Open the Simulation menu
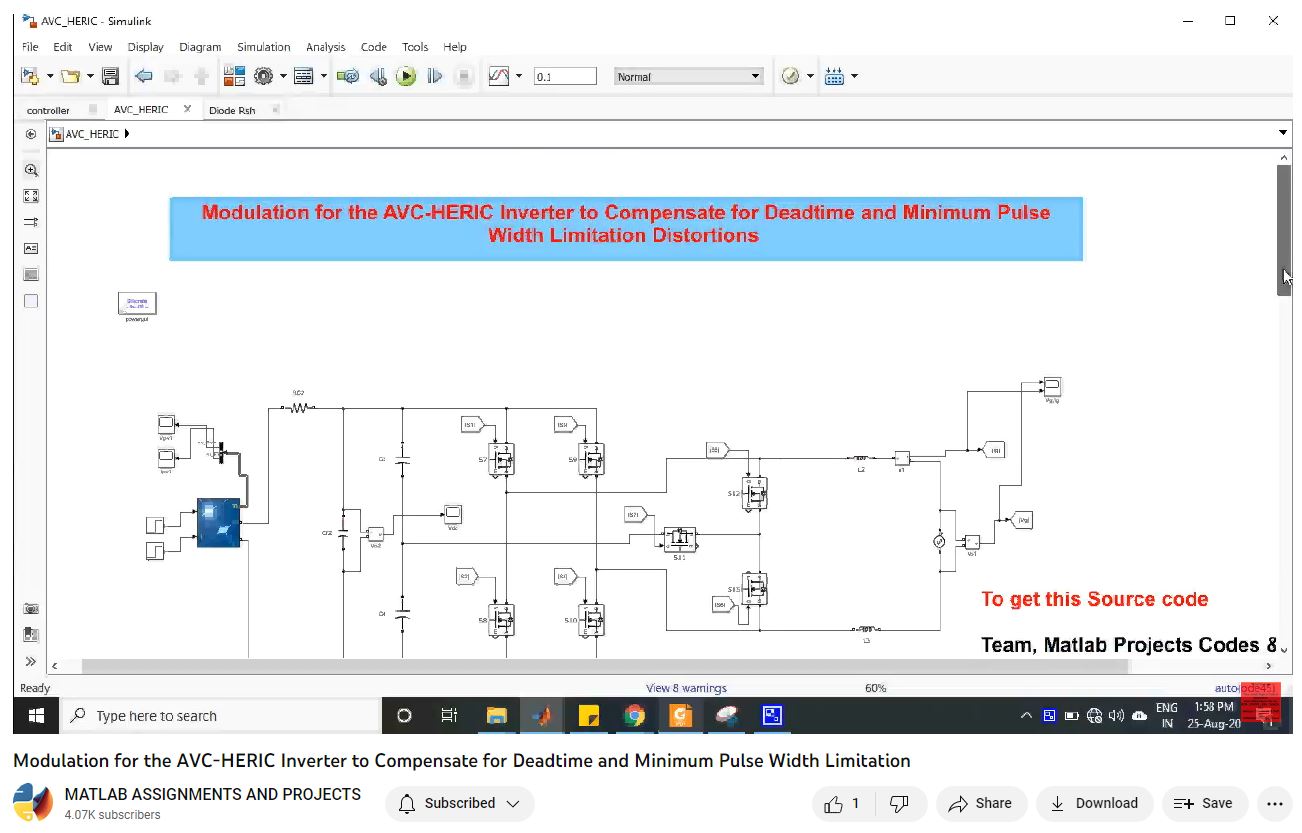Image resolution: width=1302 pixels, height=833 pixels. pyautogui.click(x=263, y=47)
